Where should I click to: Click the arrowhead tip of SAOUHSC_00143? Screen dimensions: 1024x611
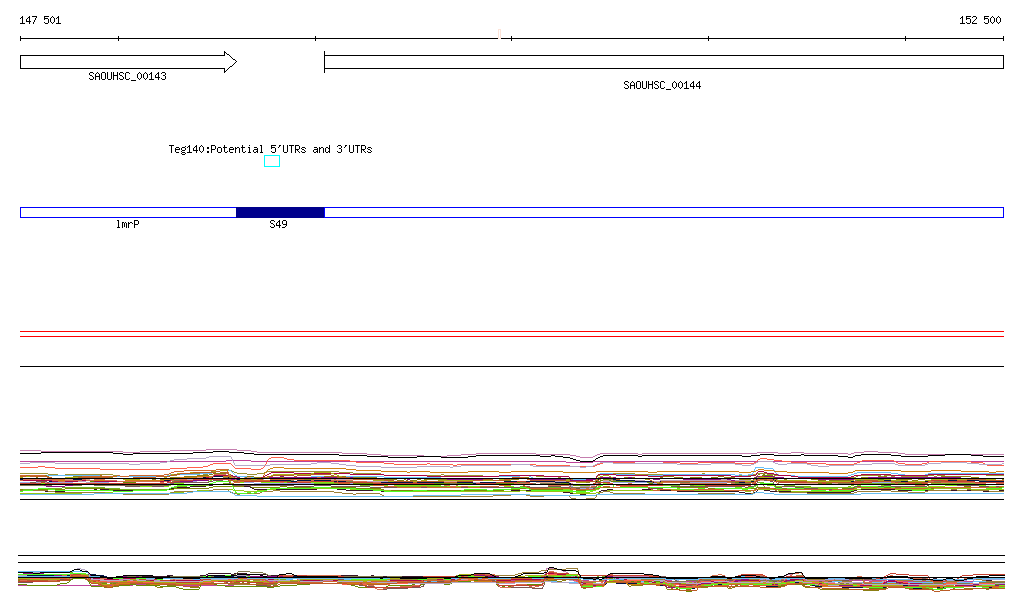233,62
